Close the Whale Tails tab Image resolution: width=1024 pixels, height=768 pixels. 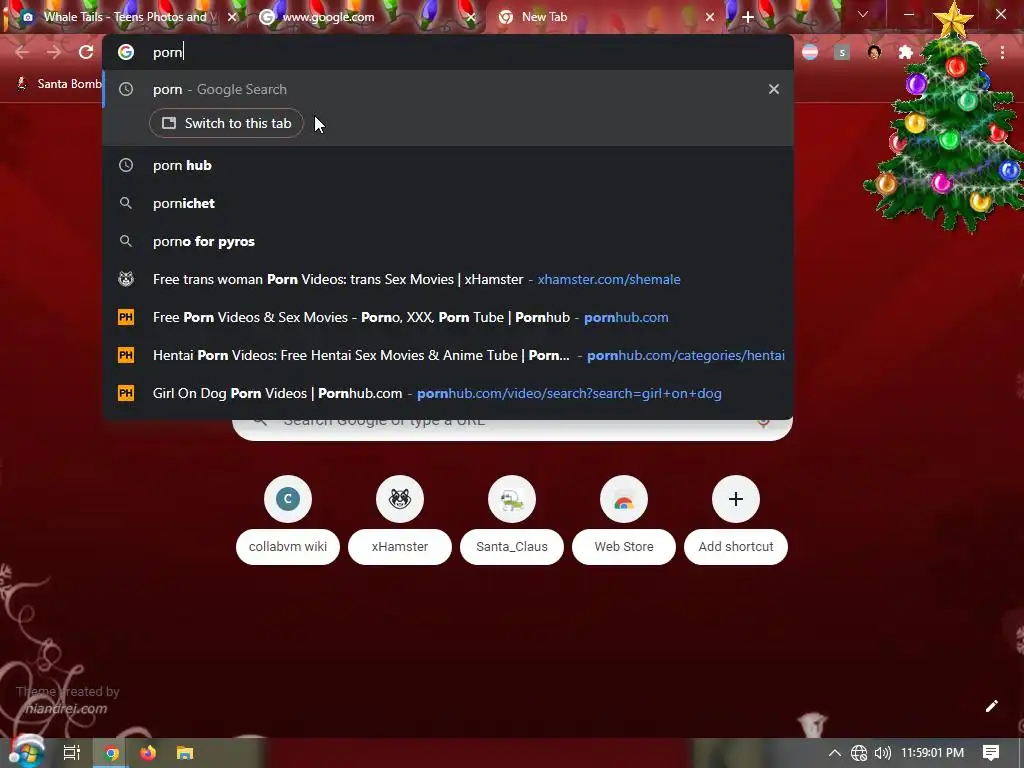tap(232, 17)
